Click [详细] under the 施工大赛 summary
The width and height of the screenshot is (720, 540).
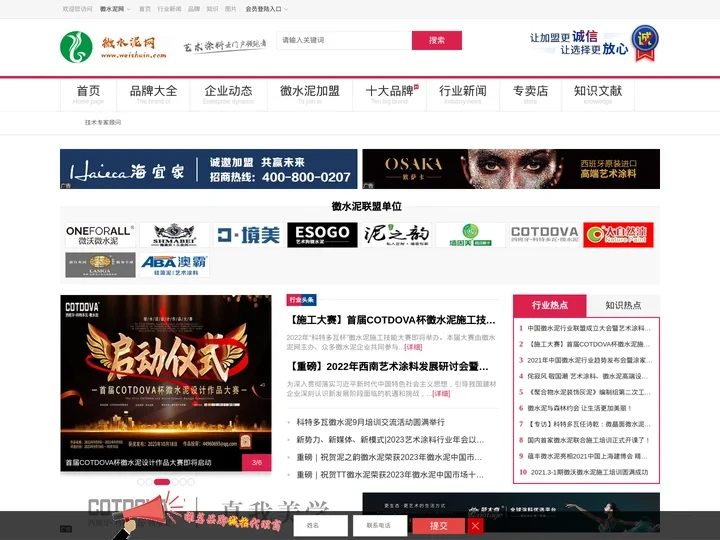coord(413,347)
